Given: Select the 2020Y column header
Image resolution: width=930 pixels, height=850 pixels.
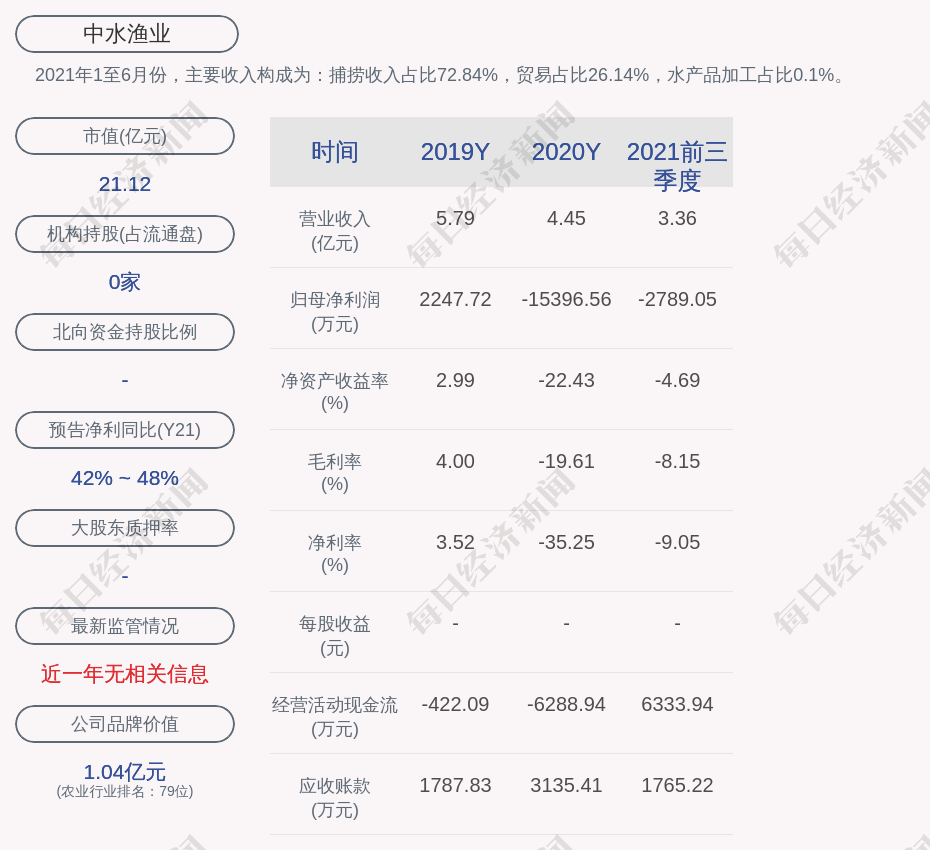Looking at the screenshot, I should [566, 152].
